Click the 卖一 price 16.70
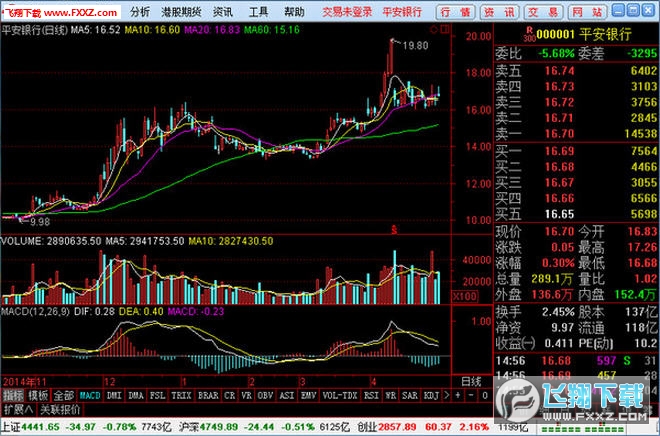 pyautogui.click(x=559, y=134)
